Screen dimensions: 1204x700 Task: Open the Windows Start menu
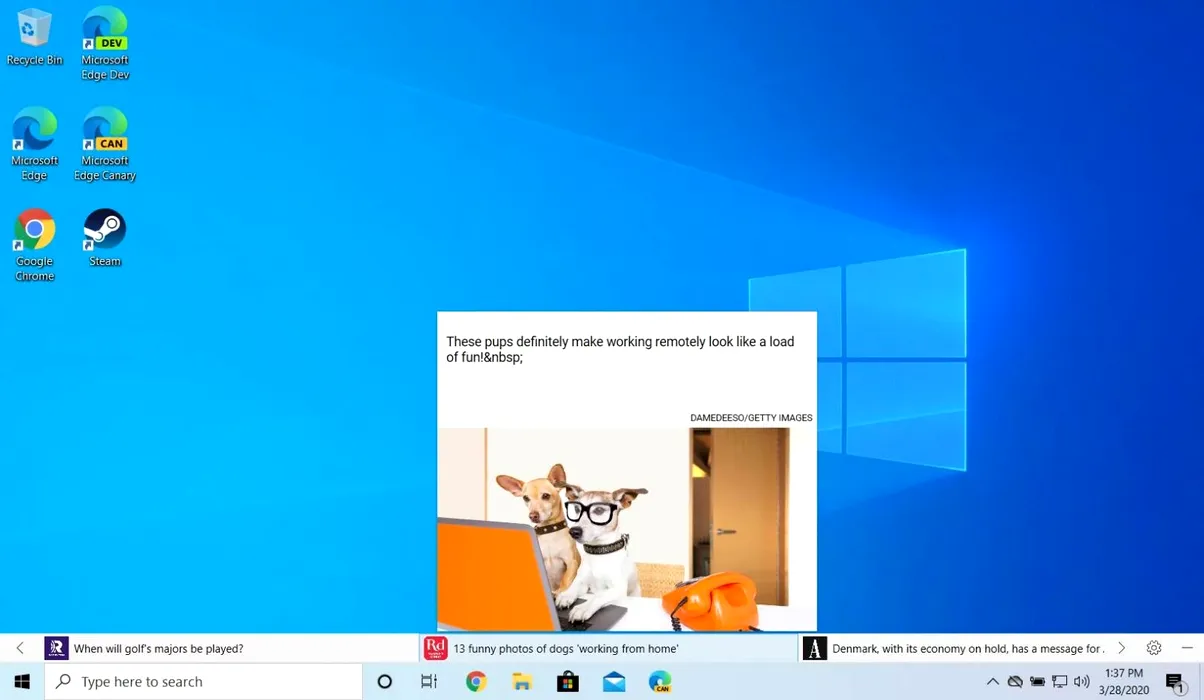coord(22,682)
